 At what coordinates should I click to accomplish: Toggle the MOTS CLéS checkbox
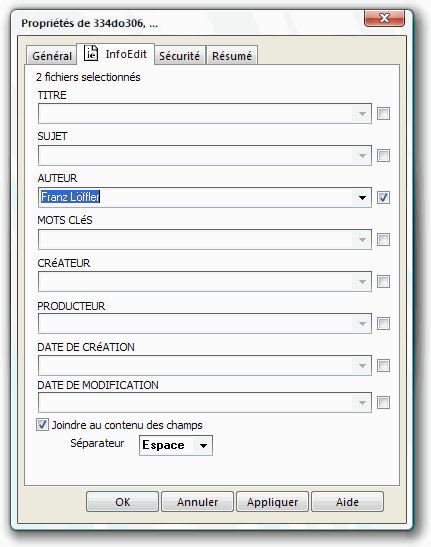pos(383,240)
